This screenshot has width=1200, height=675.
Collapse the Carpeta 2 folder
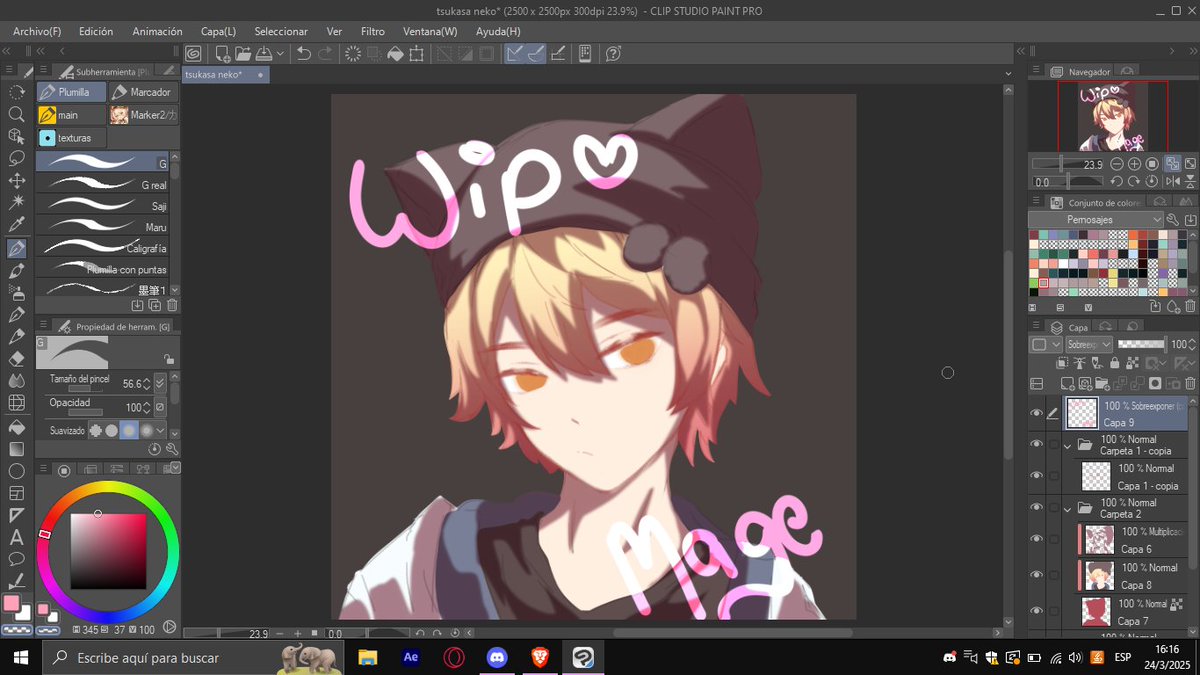point(1069,507)
